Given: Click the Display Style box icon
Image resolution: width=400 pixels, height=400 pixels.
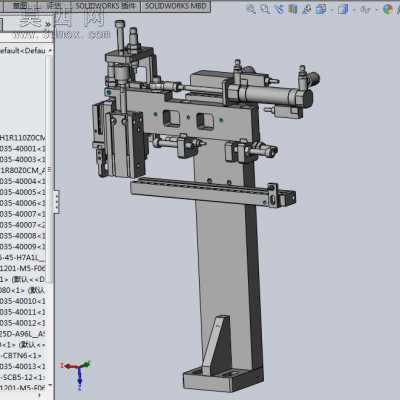Looking at the screenshot, I should [343, 9].
